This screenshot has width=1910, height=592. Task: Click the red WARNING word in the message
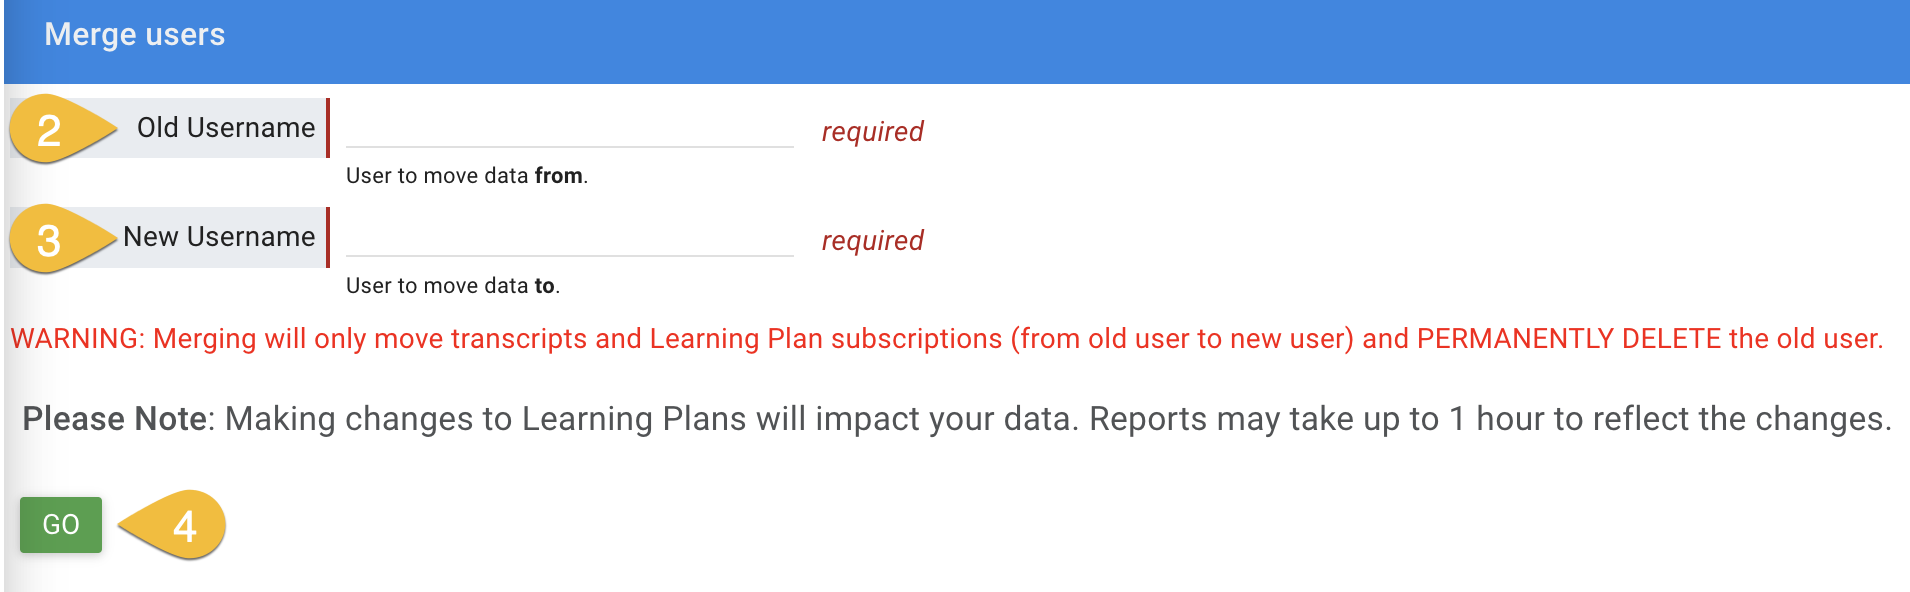tap(77, 339)
